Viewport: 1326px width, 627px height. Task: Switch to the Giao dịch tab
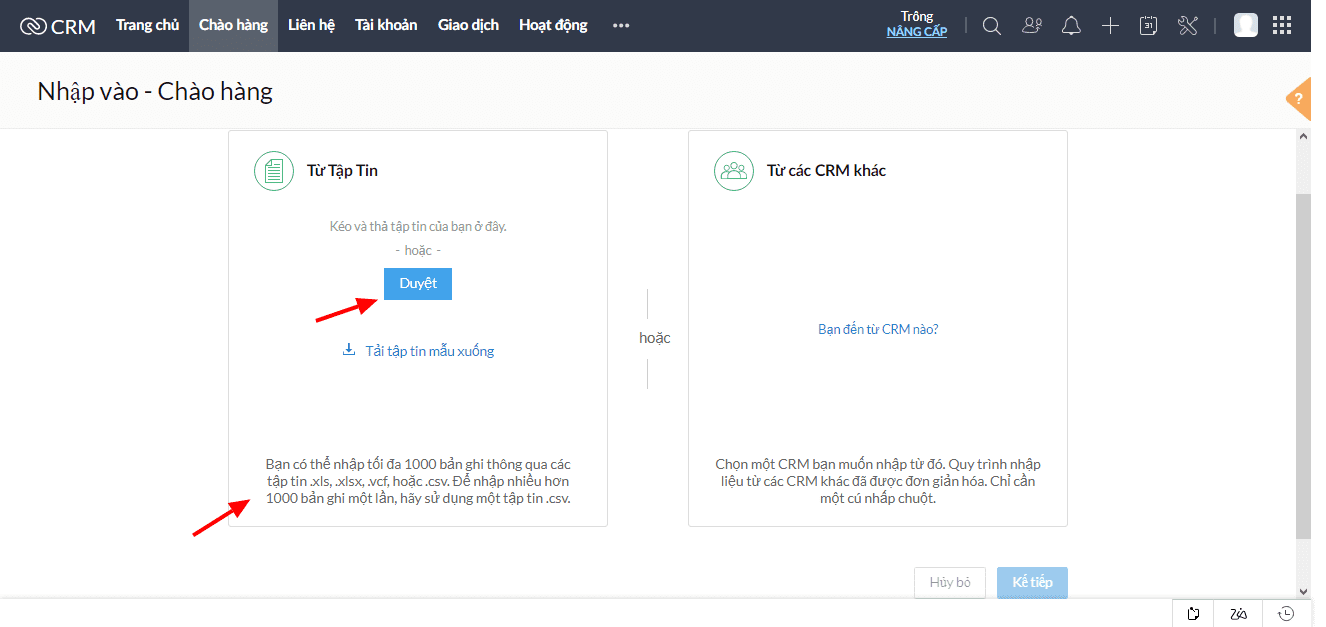[468, 25]
